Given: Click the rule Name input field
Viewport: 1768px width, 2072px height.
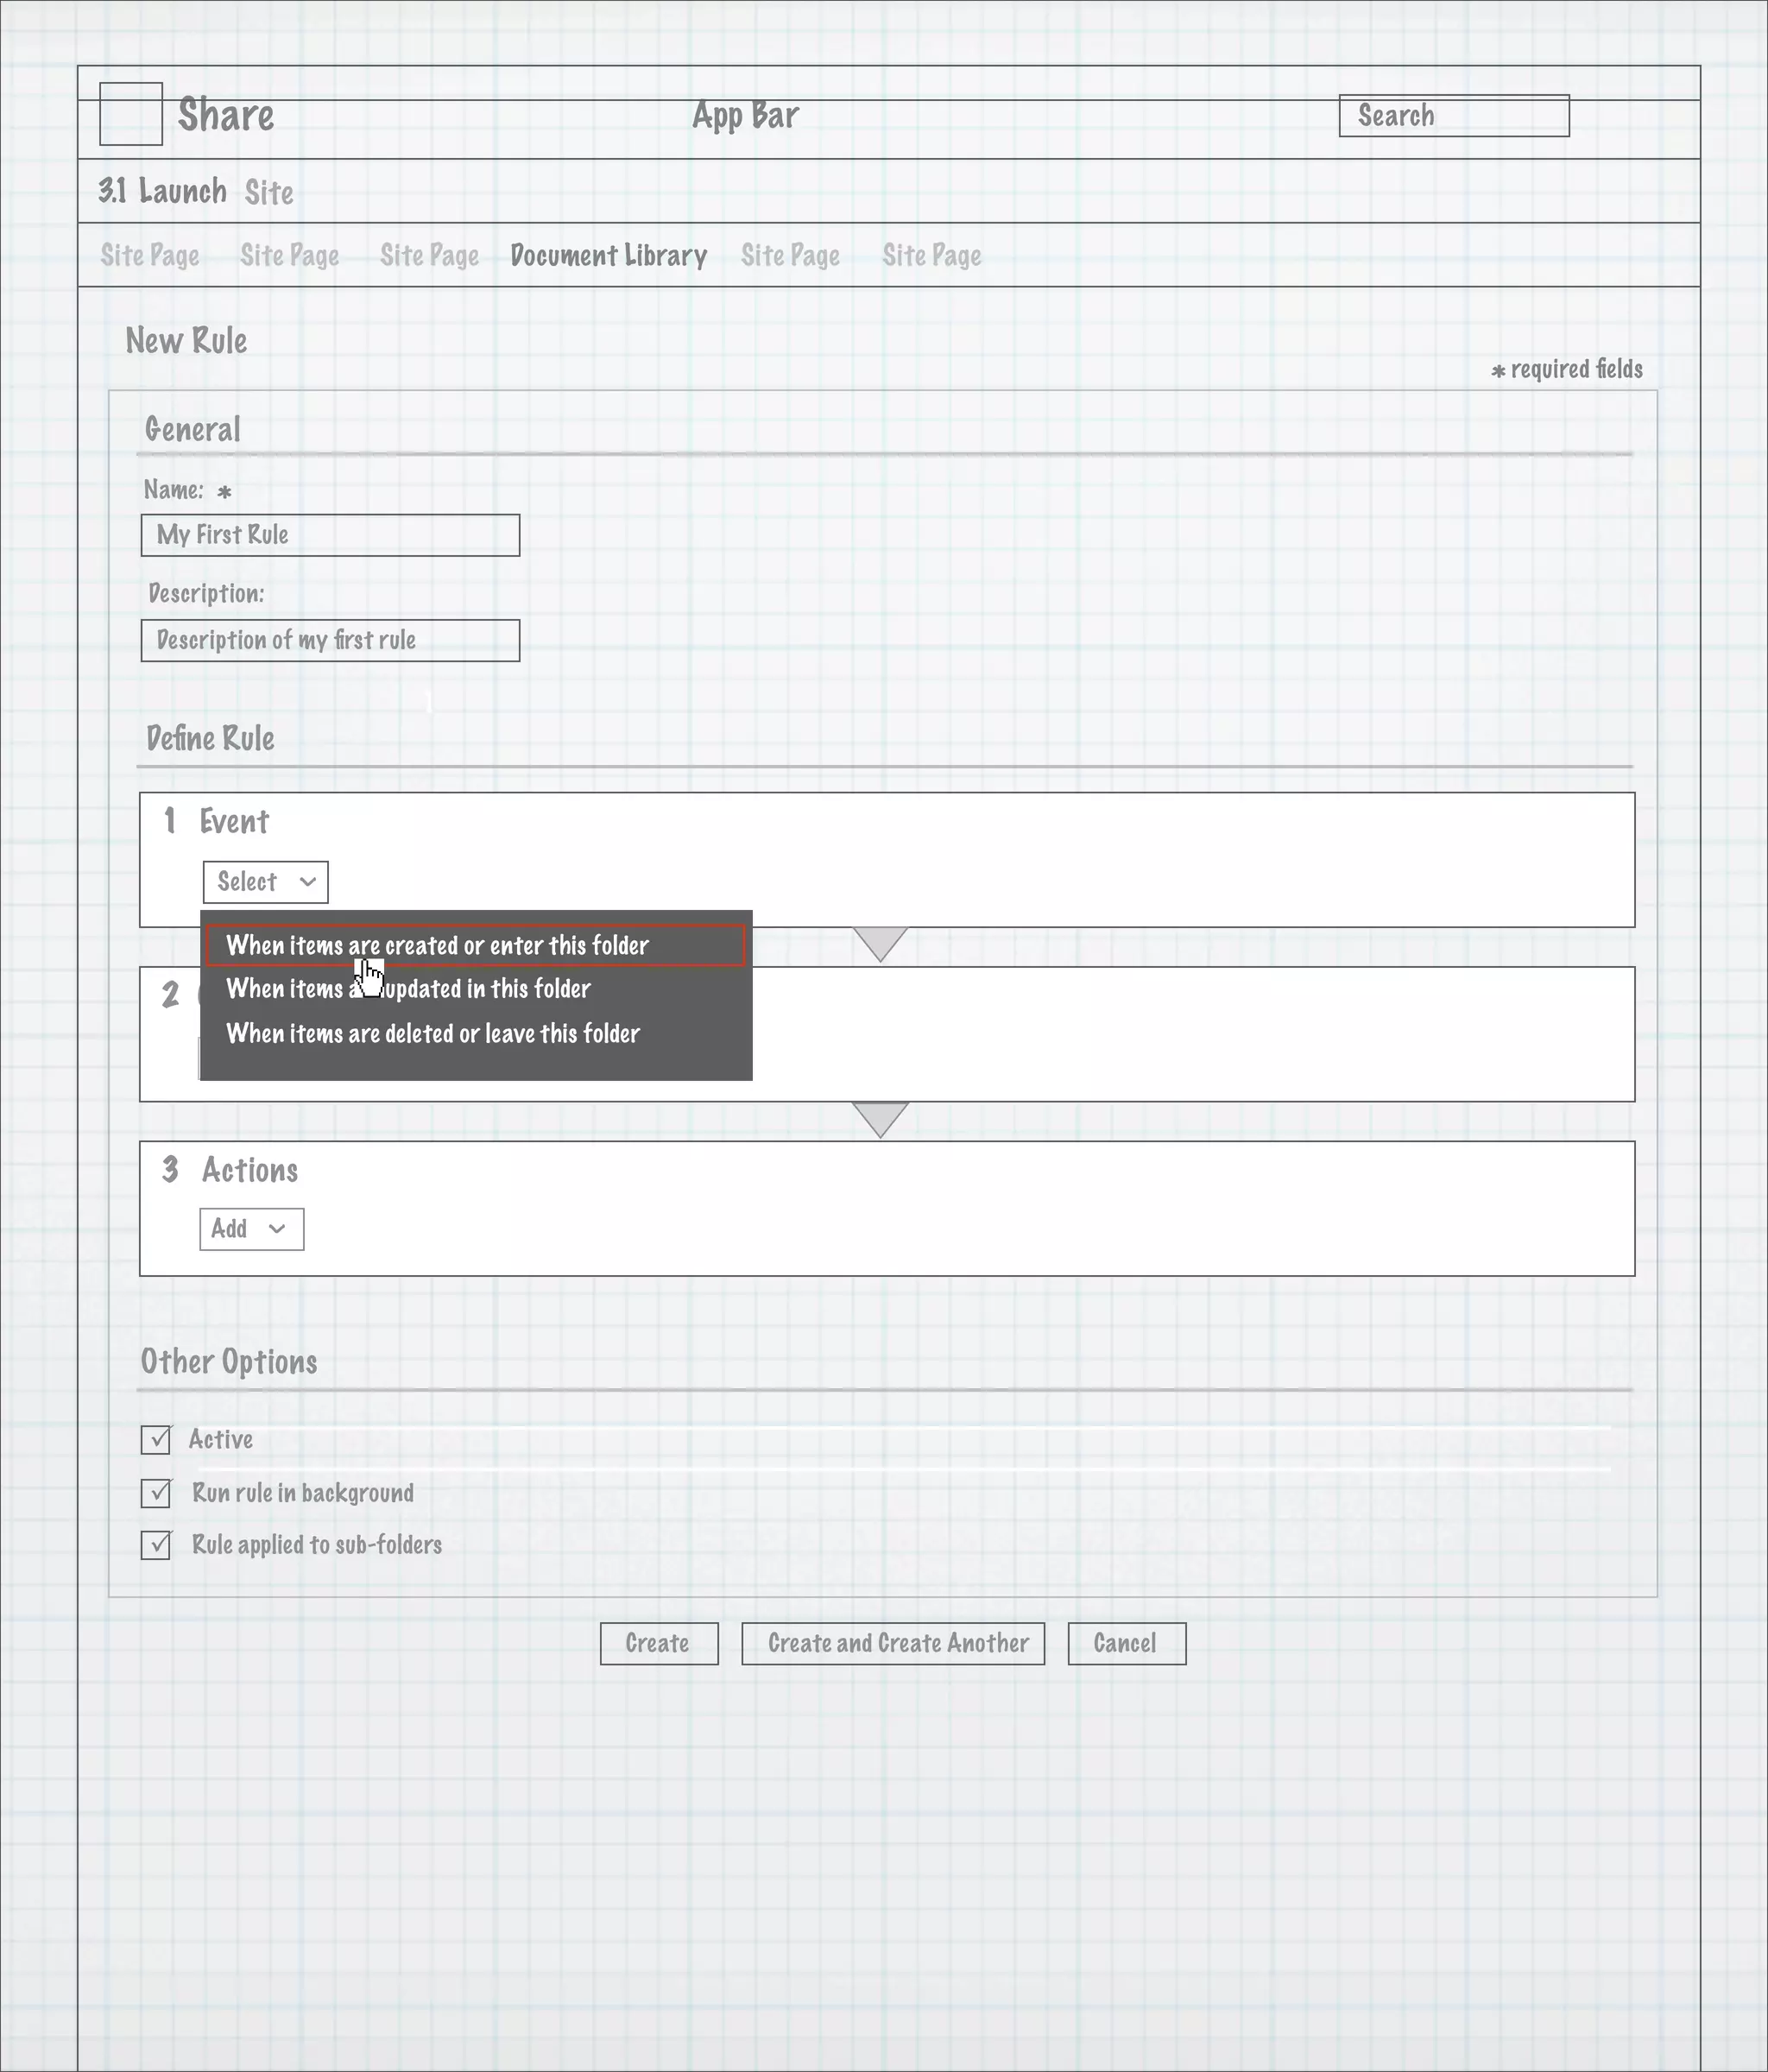Looking at the screenshot, I should (x=330, y=535).
